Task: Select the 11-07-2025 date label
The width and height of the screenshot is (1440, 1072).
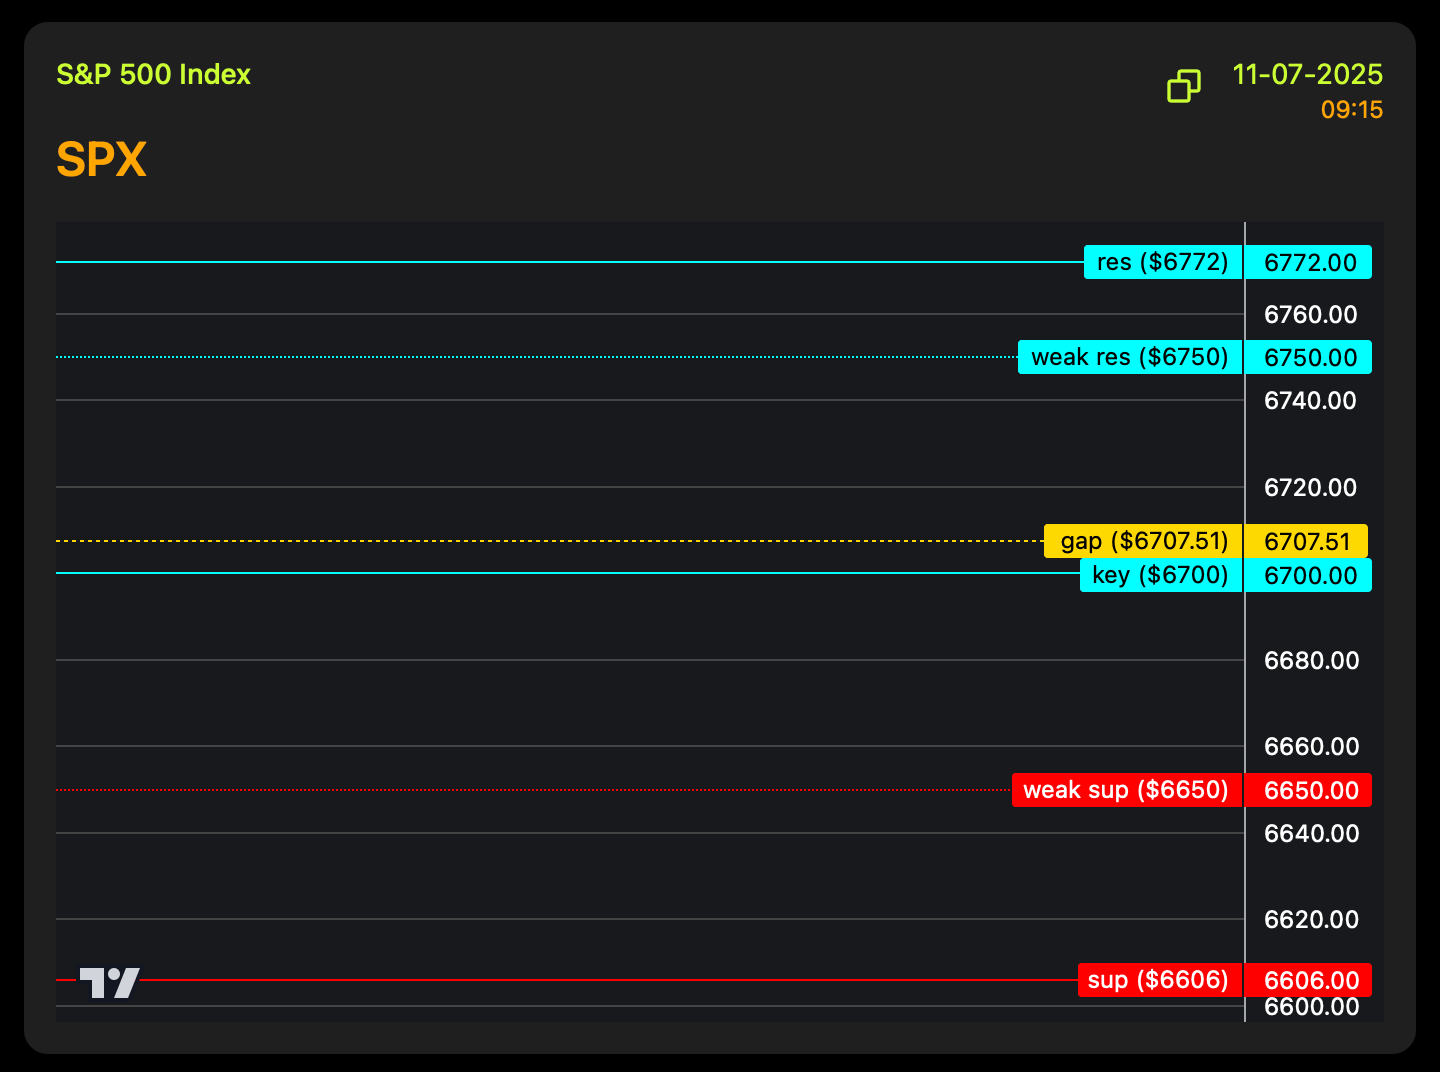Action: pos(1308,74)
